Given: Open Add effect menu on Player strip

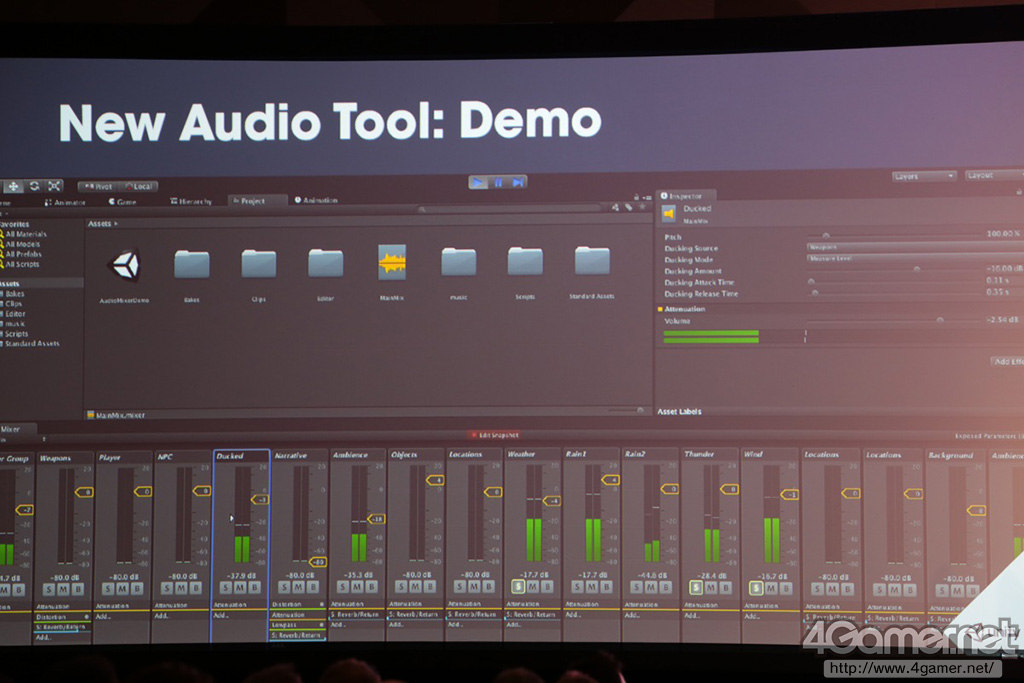Looking at the screenshot, I should [x=103, y=616].
